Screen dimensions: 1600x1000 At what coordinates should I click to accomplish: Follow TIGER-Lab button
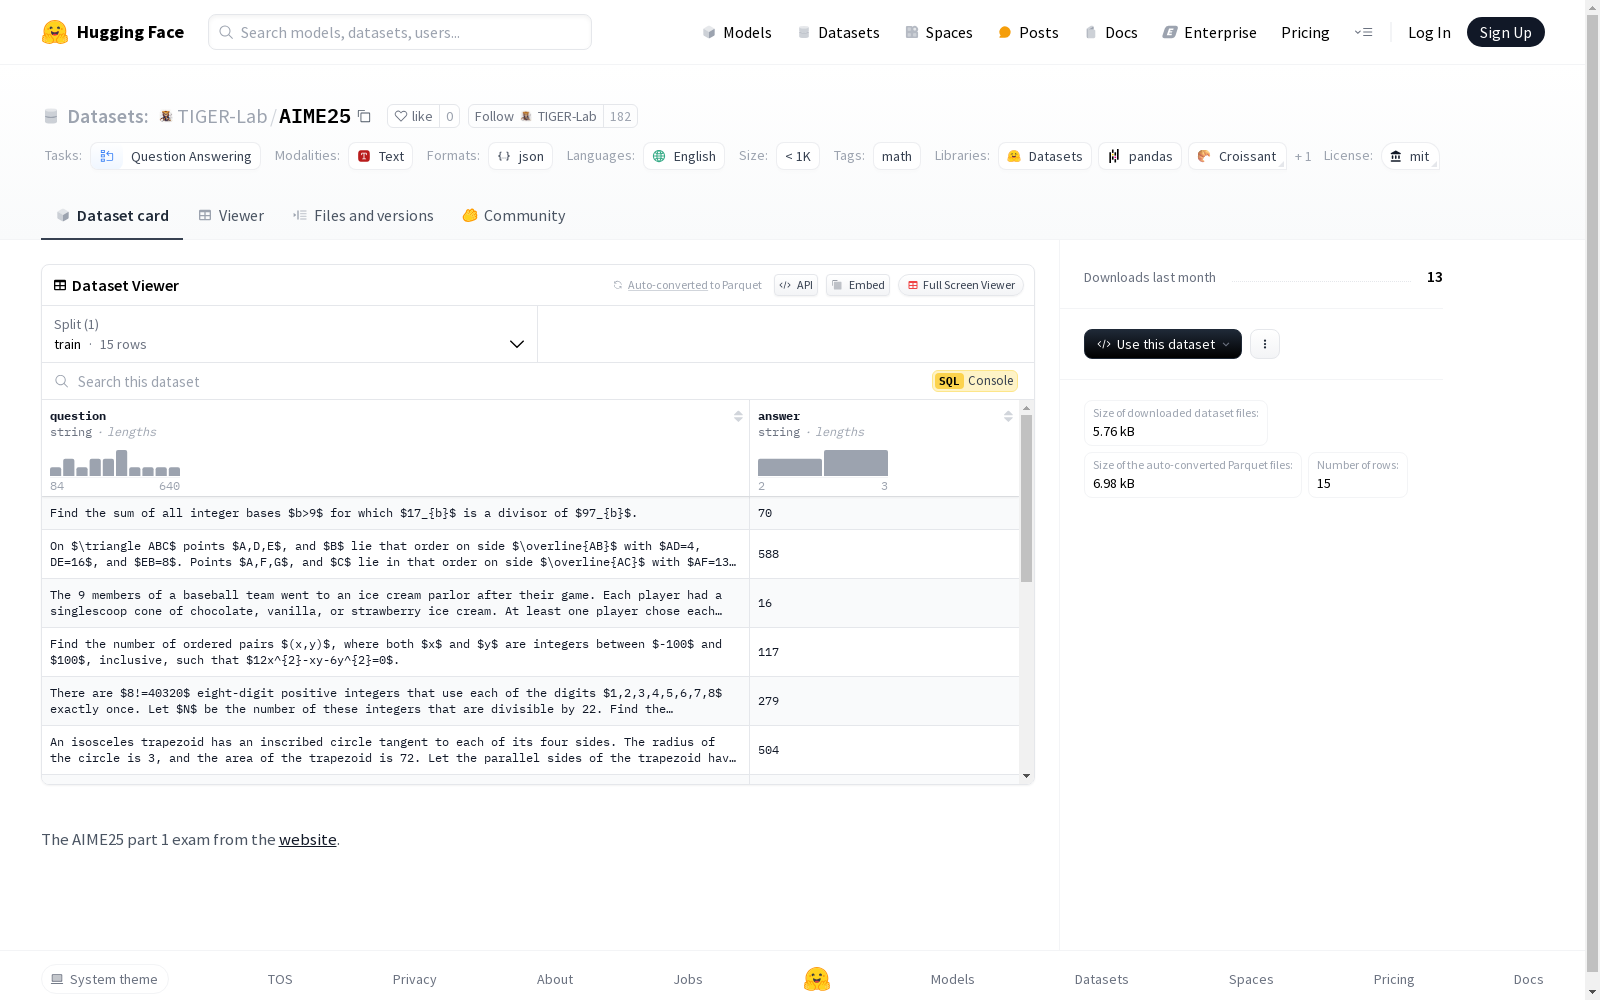[536, 116]
